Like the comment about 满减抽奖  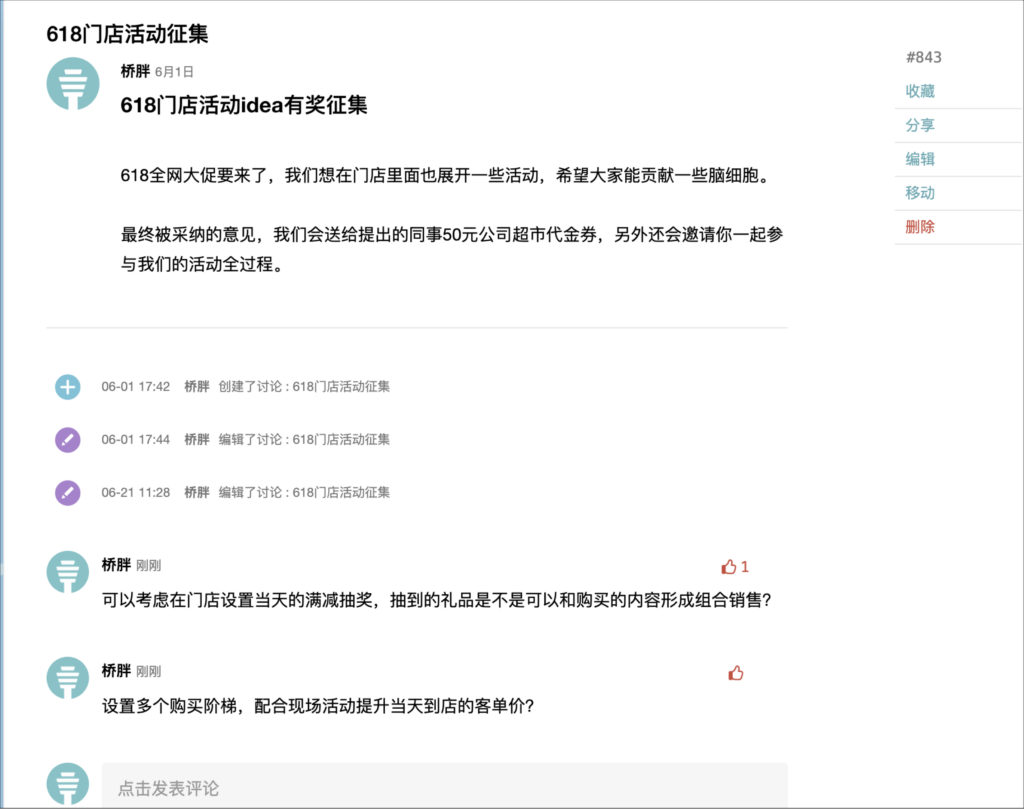pos(728,567)
